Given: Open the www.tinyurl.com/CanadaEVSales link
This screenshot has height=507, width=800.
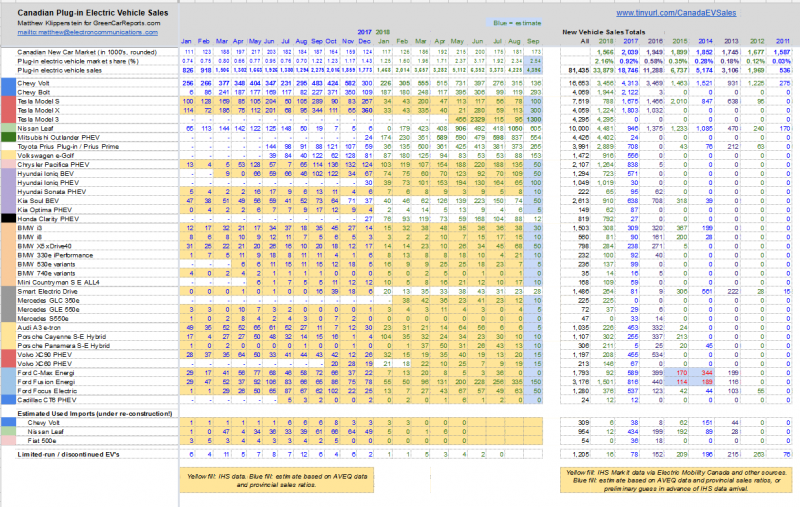Looking at the screenshot, I should click(676, 13).
